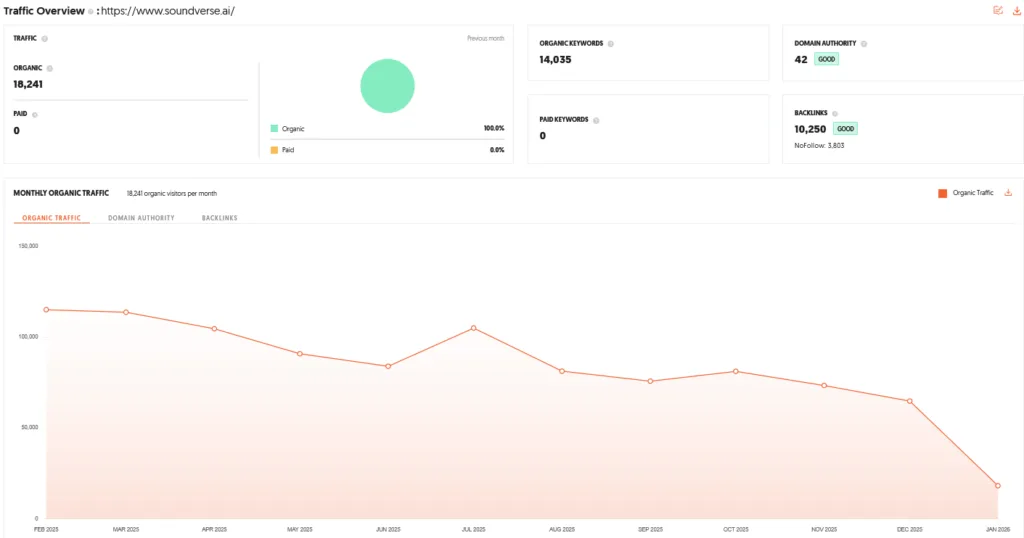The width and height of the screenshot is (1024, 538).
Task: Select the FEB 2025 data point
Action: tap(46, 309)
